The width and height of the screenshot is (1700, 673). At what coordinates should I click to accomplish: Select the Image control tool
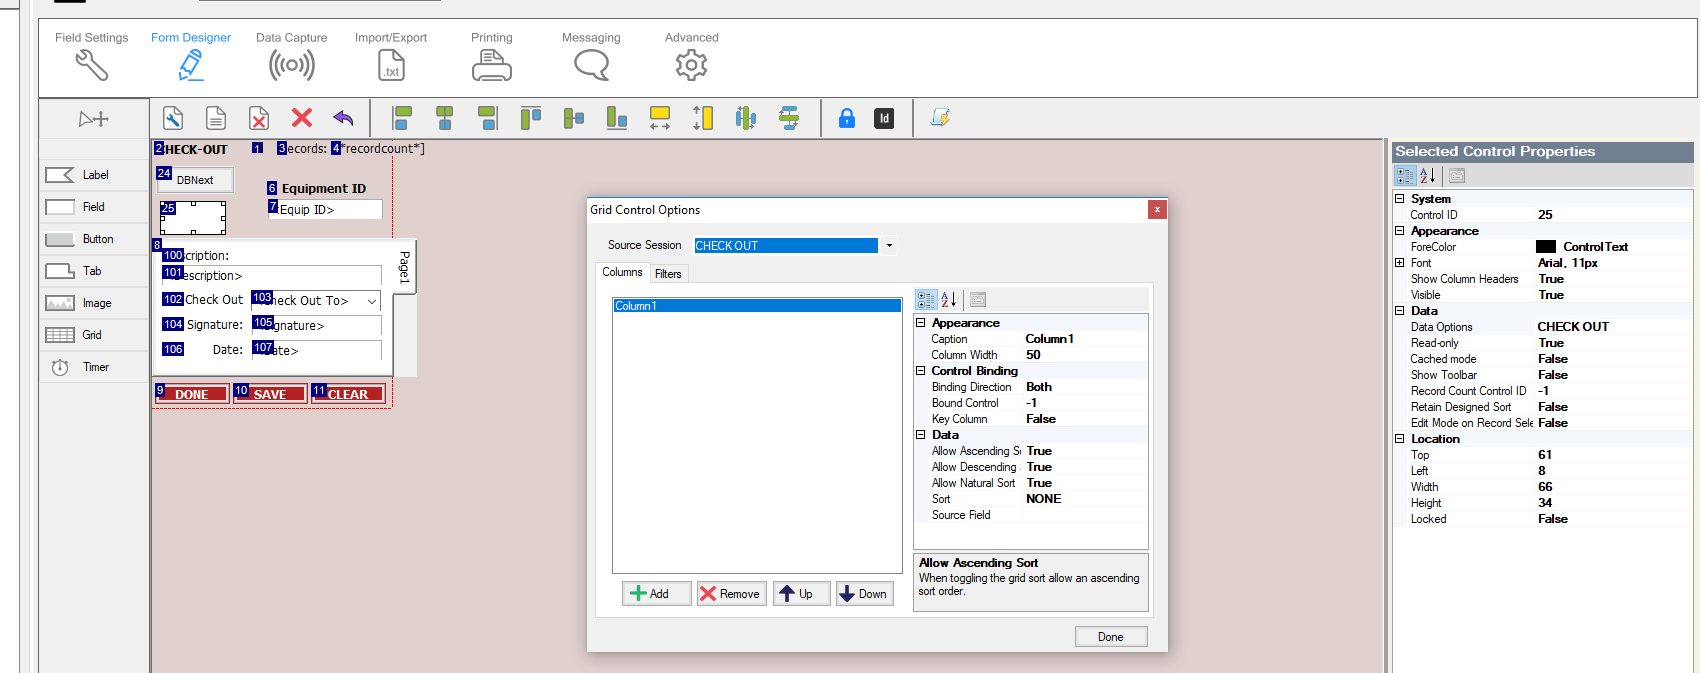click(94, 303)
